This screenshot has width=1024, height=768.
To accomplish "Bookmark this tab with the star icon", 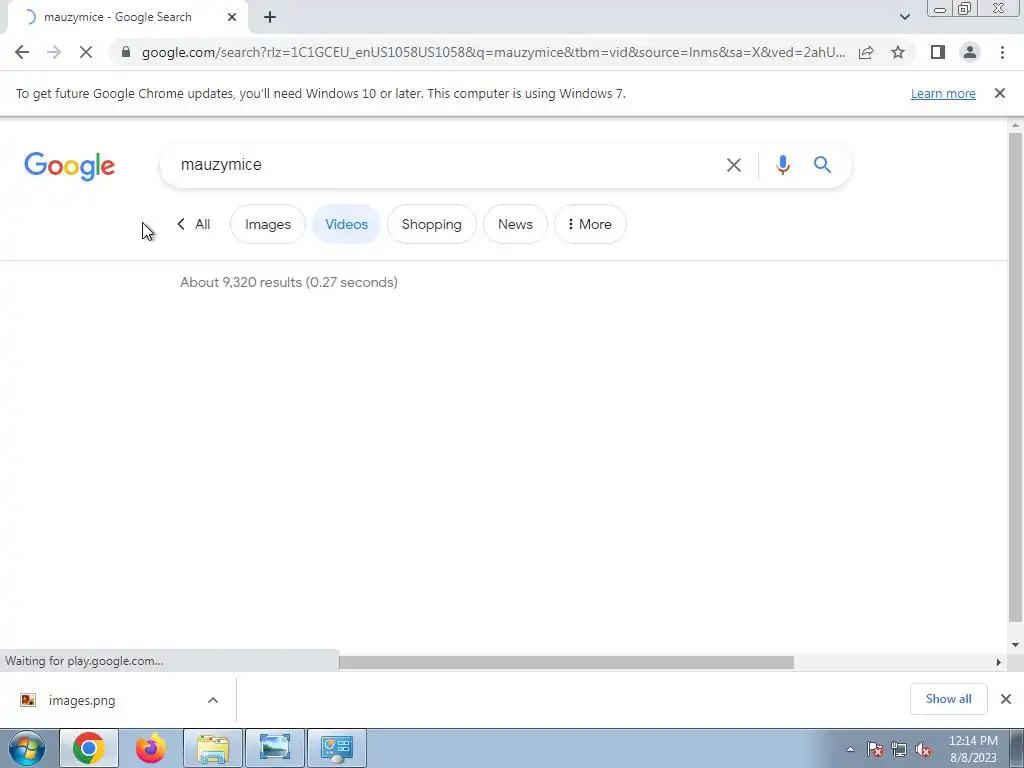I will click(x=898, y=52).
